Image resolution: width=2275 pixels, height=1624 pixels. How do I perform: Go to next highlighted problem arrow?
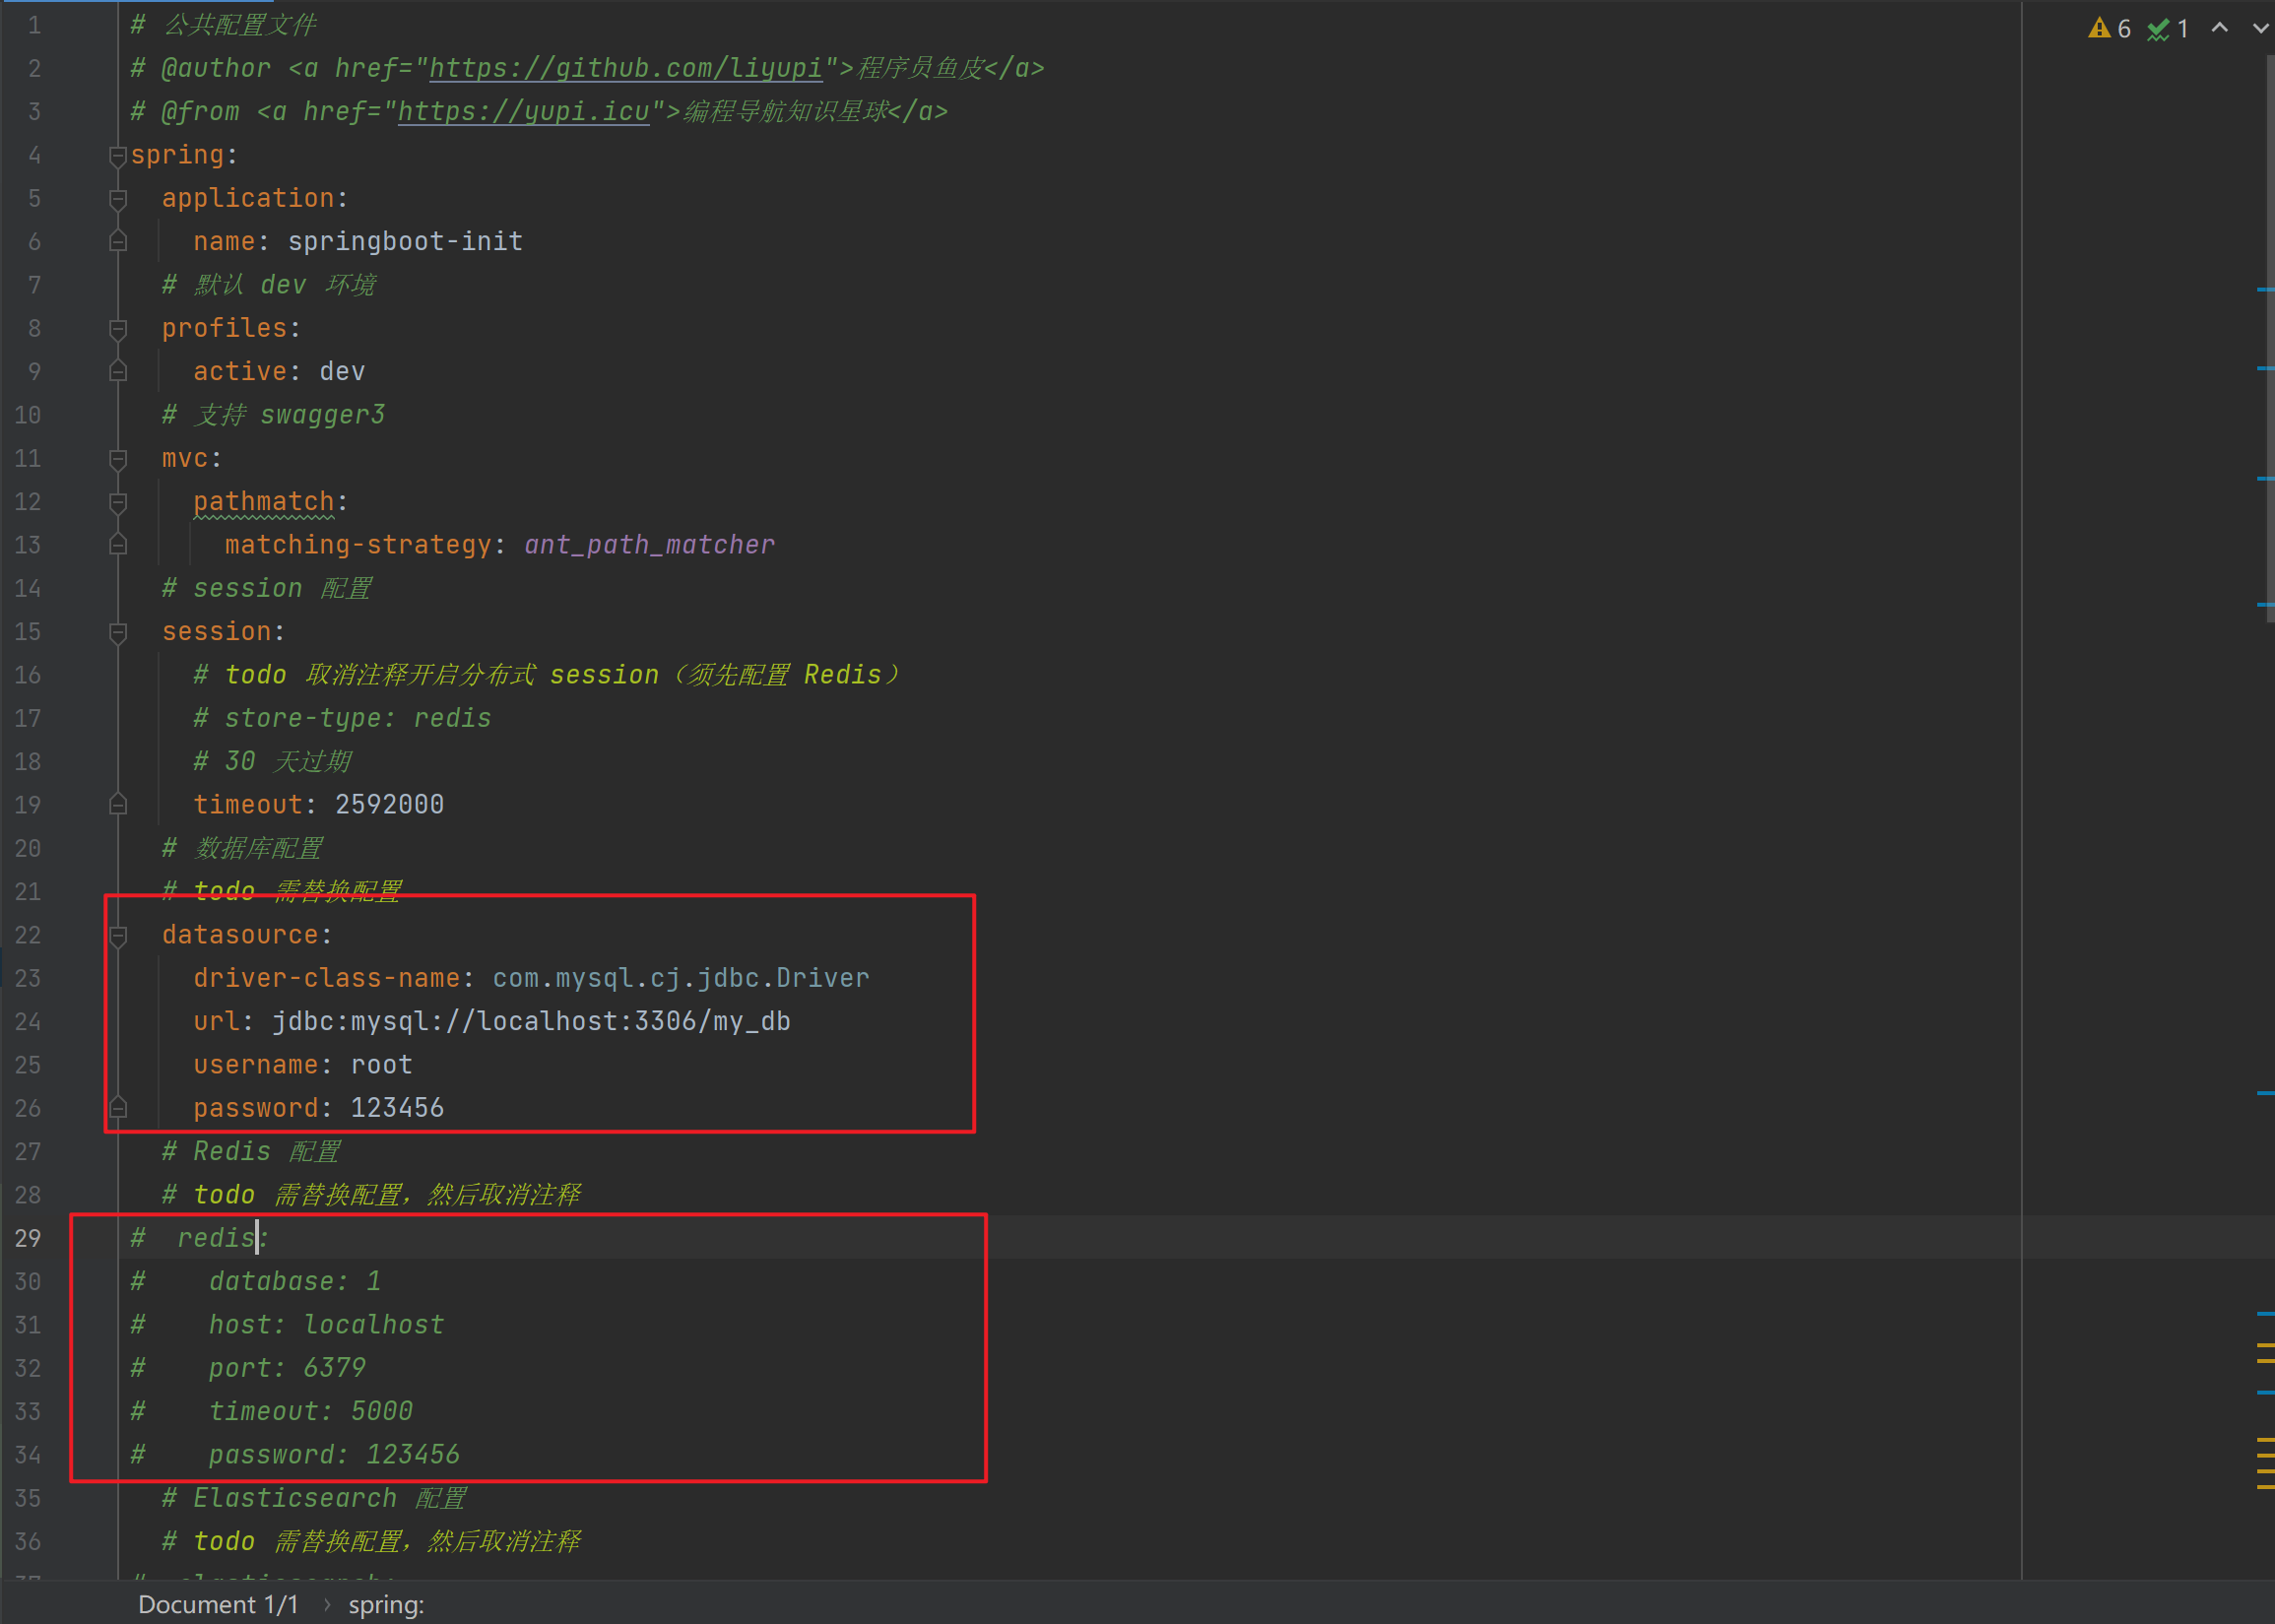2260,28
